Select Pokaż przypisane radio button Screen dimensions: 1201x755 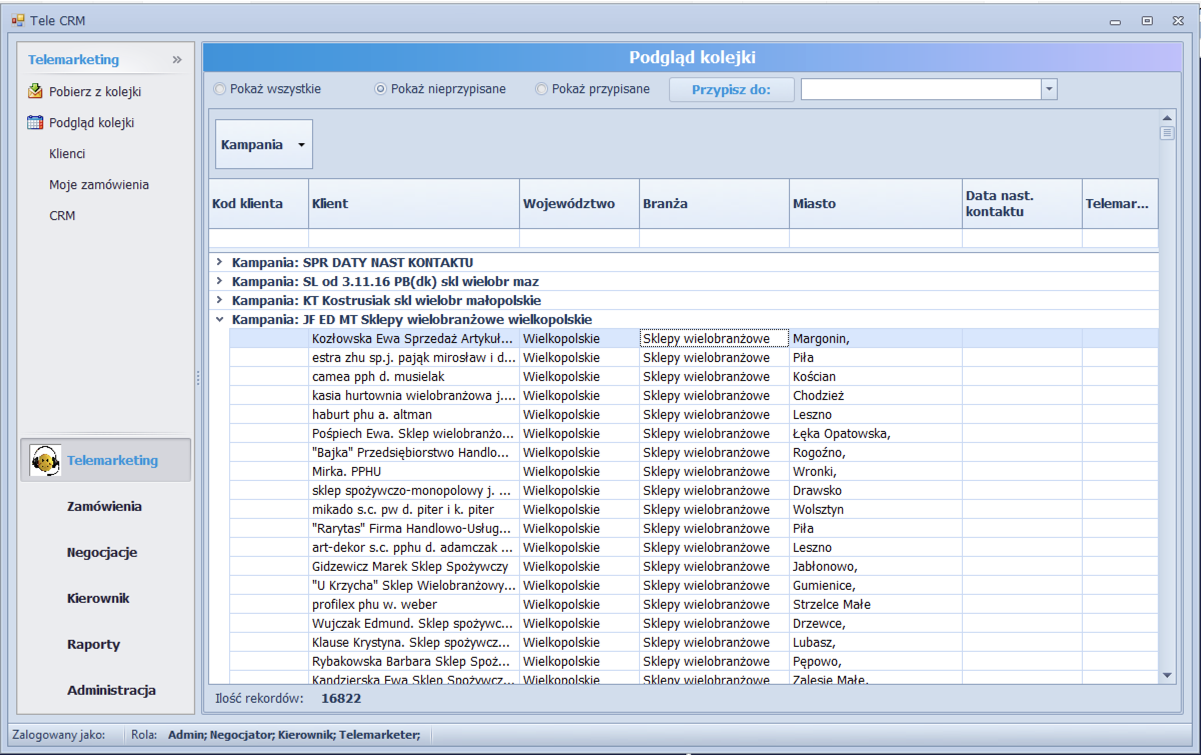coord(542,89)
